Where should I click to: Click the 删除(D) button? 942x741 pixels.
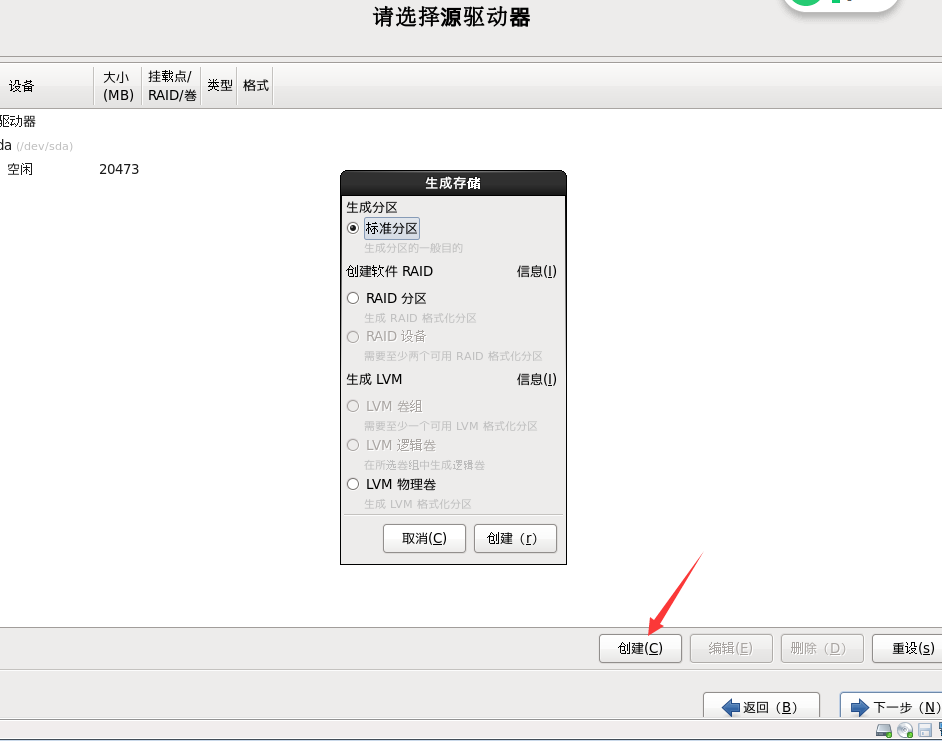(x=822, y=648)
